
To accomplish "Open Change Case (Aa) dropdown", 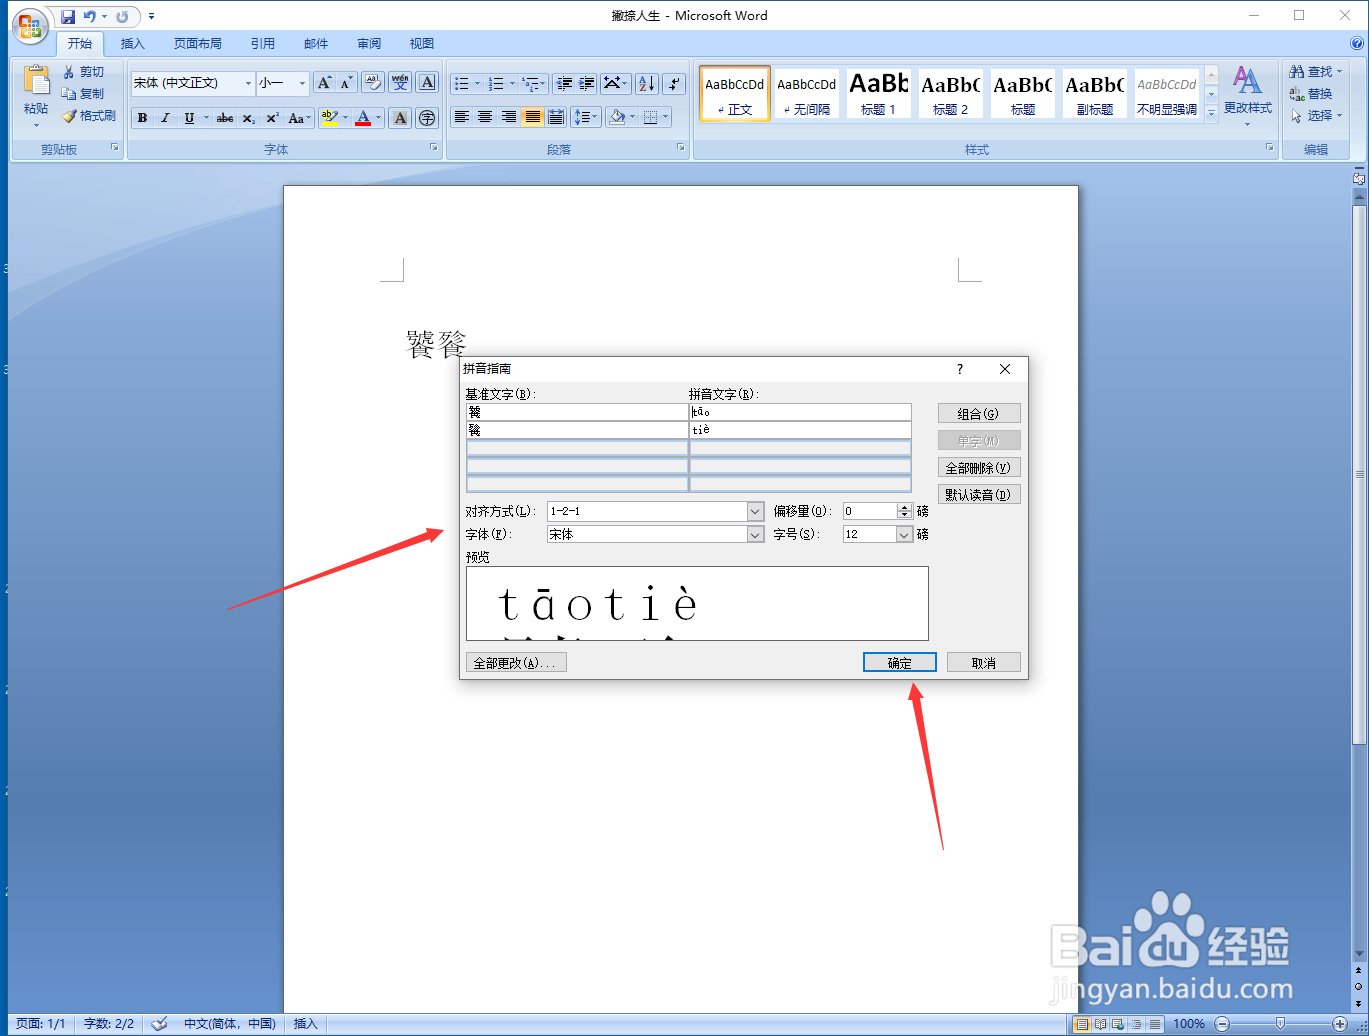I will [299, 118].
